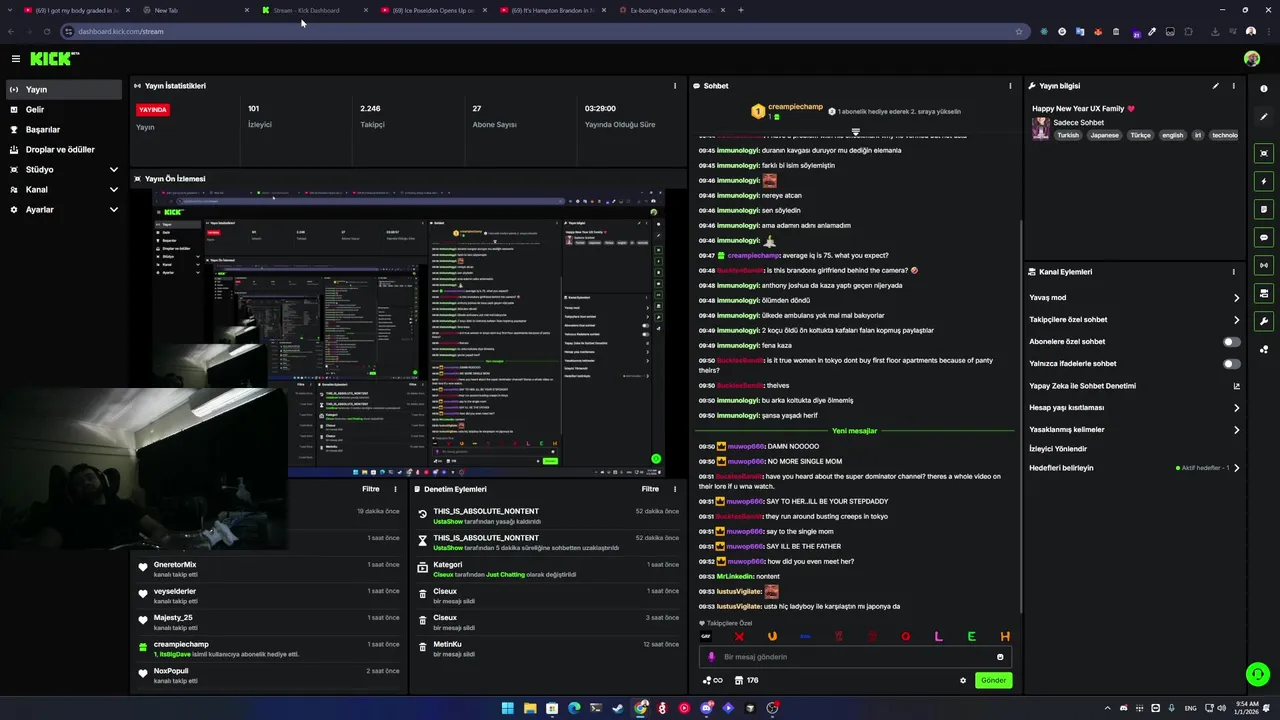Open the Başarılar sidebar page

pos(64,129)
